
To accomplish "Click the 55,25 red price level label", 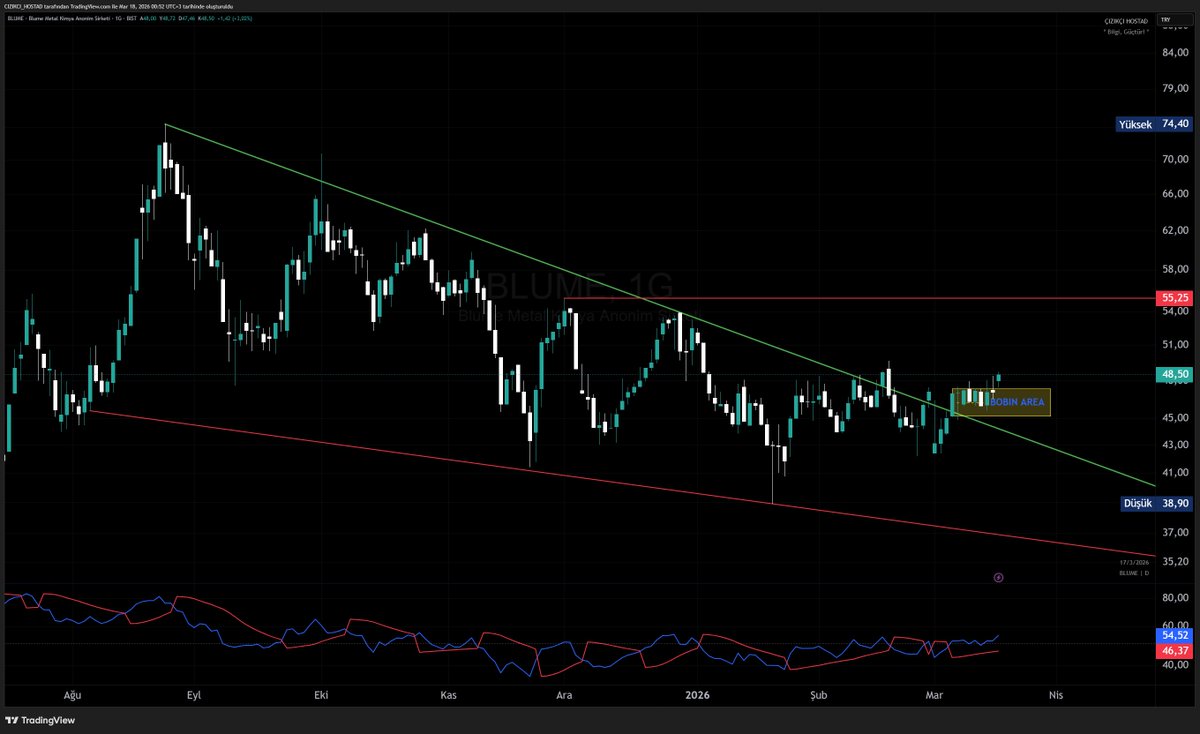I will [x=1174, y=298].
